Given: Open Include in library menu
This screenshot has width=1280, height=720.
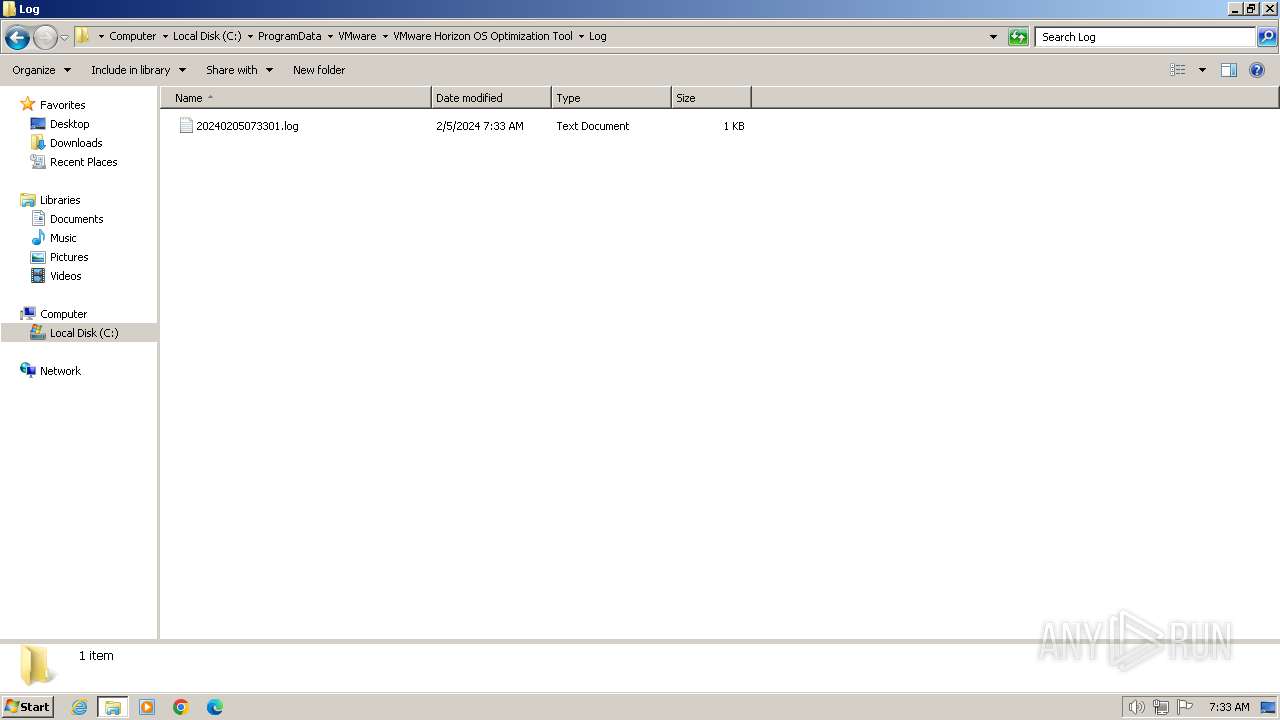Looking at the screenshot, I should [138, 70].
